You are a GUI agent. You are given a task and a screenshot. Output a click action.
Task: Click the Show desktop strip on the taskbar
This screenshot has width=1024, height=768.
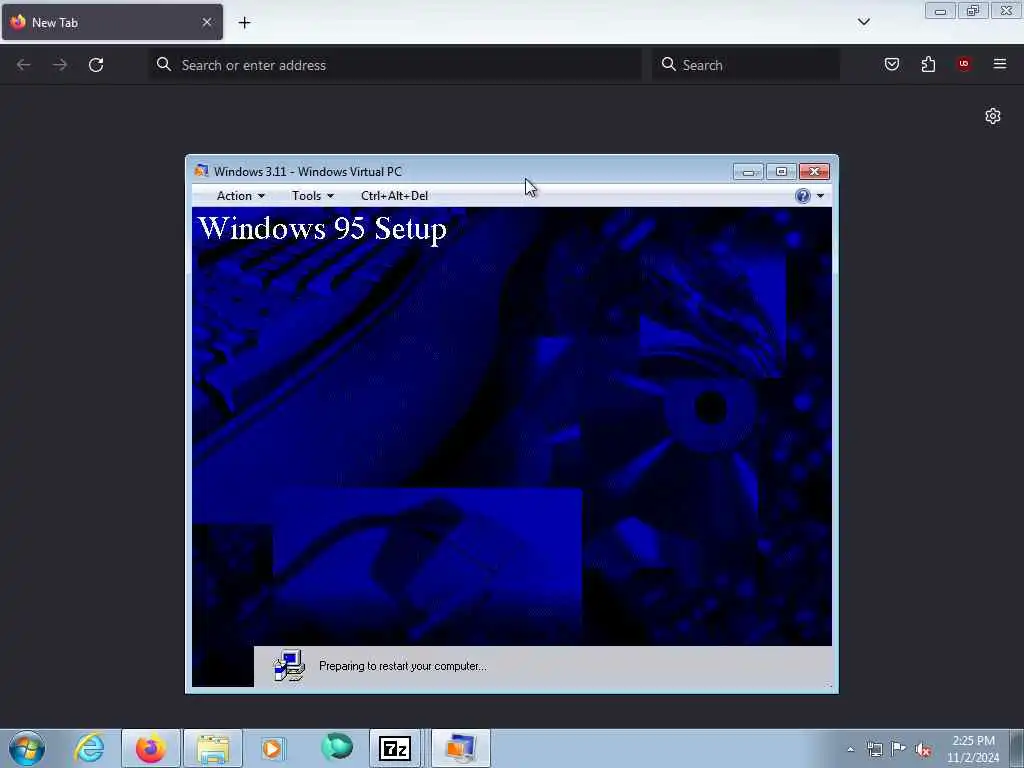pos(1017,748)
